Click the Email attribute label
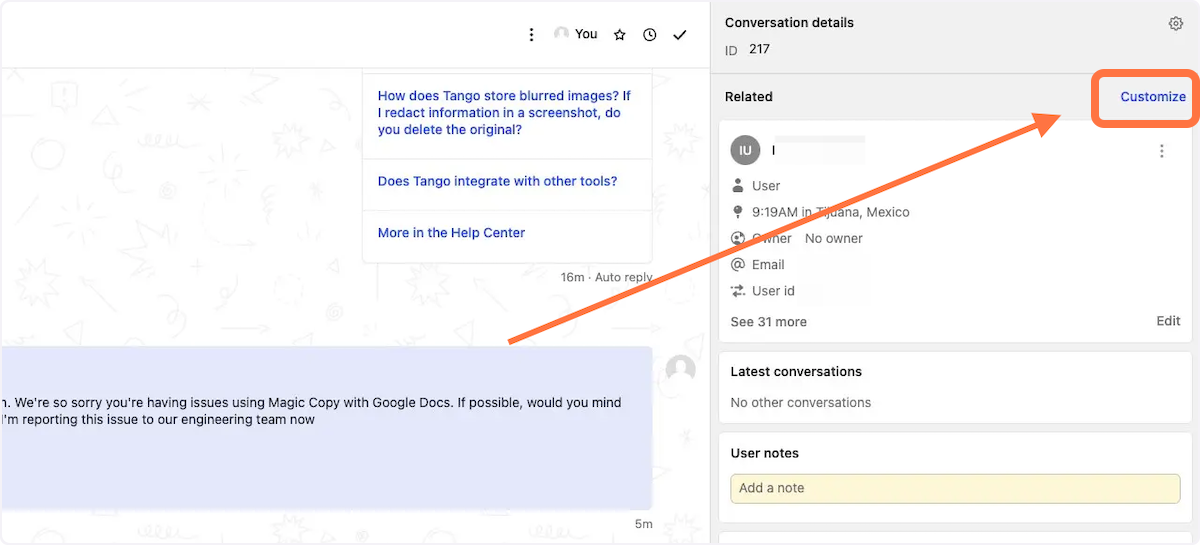This screenshot has height=545, width=1200. (x=768, y=265)
